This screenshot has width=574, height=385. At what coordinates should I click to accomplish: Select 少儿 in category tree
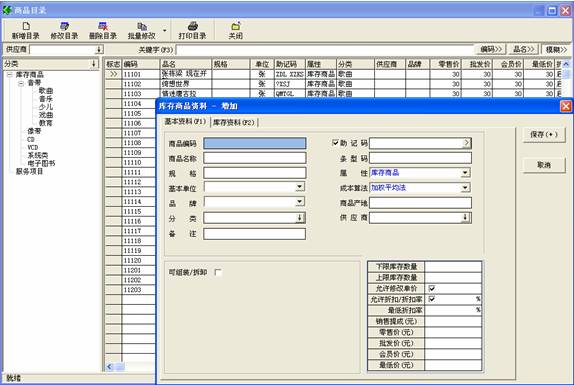46,107
